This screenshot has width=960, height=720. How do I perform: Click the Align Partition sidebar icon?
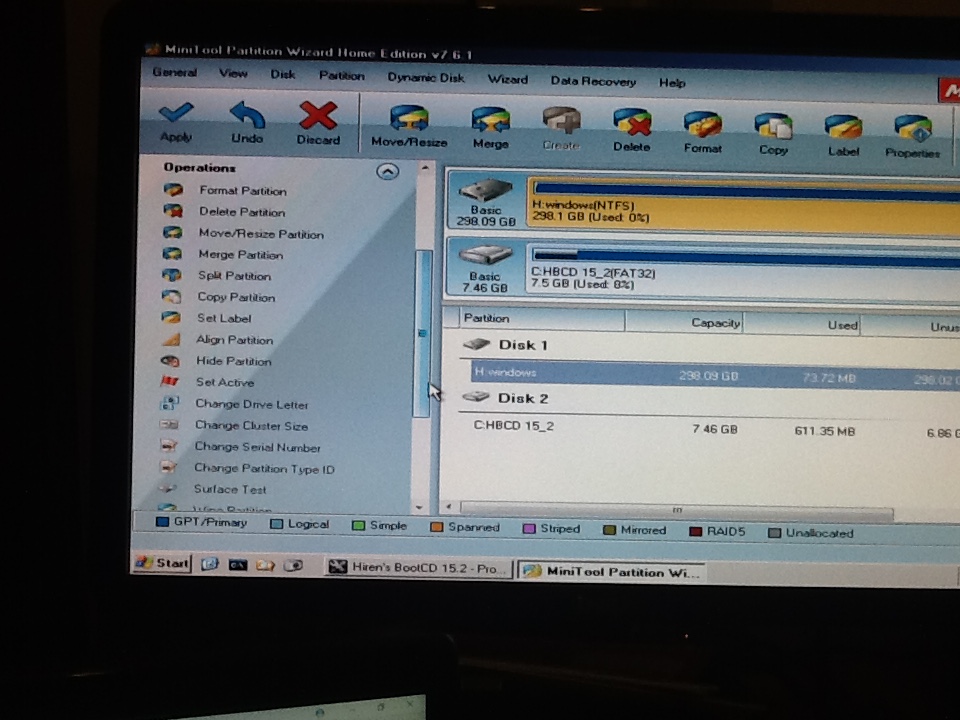171,339
